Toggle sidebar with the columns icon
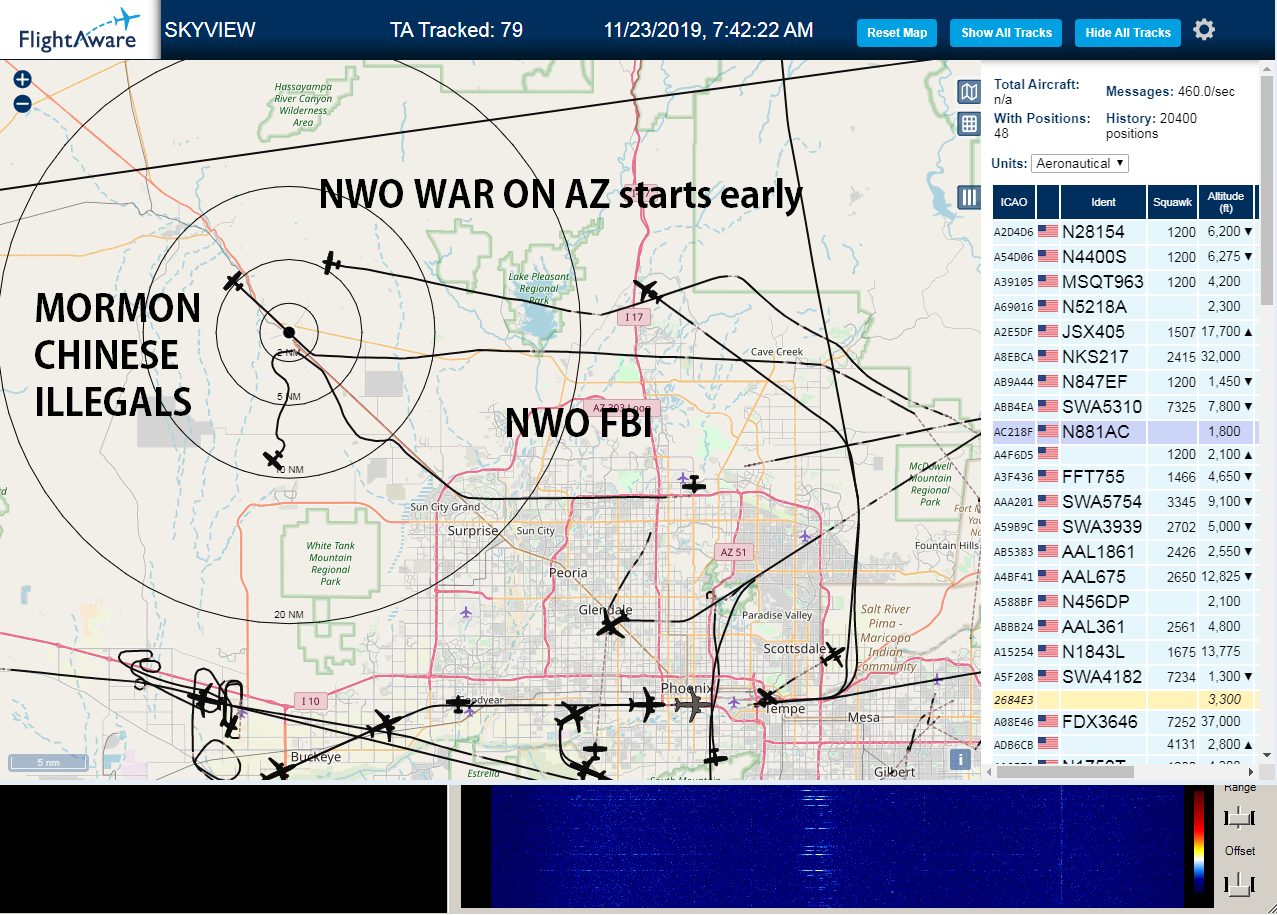 pos(968,197)
